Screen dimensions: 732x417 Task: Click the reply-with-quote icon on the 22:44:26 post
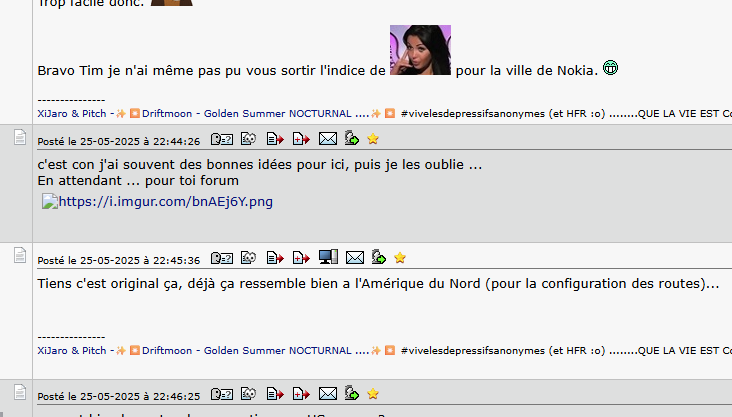coord(275,139)
